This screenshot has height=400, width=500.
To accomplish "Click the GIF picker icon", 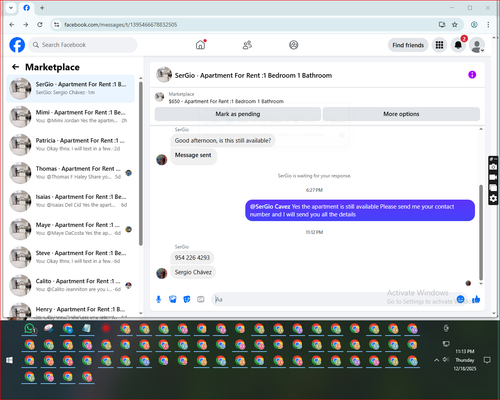I will click(201, 299).
